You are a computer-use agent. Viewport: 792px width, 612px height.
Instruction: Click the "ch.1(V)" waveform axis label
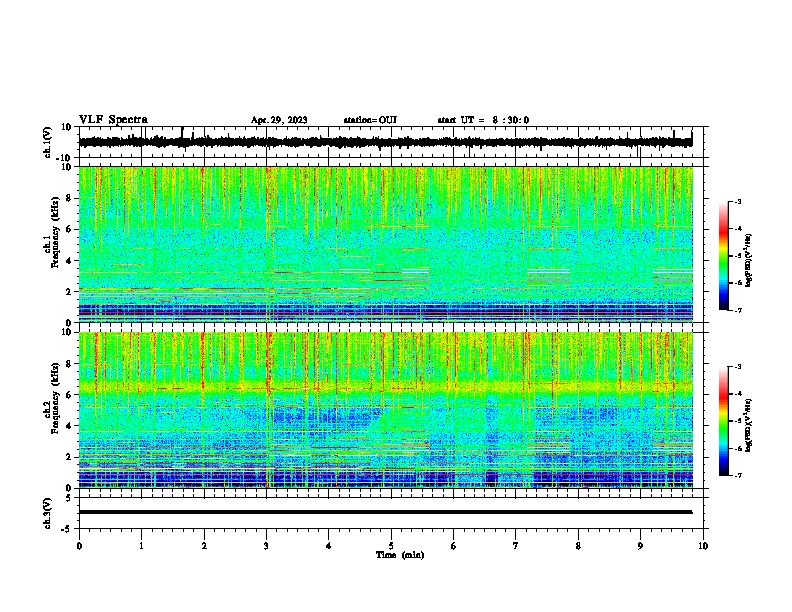click(x=47, y=142)
